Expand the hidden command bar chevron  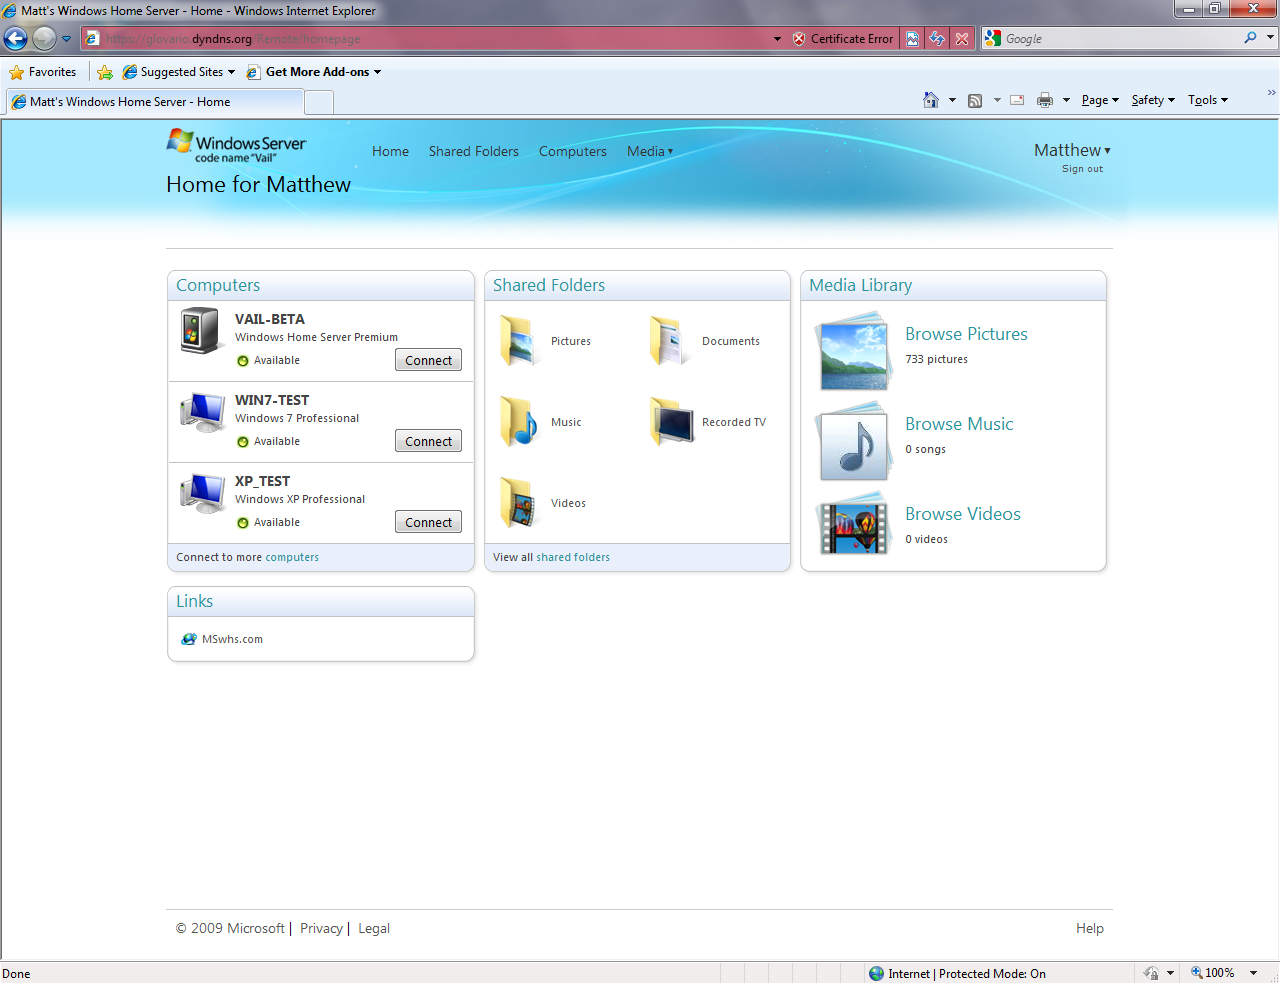point(1272,93)
